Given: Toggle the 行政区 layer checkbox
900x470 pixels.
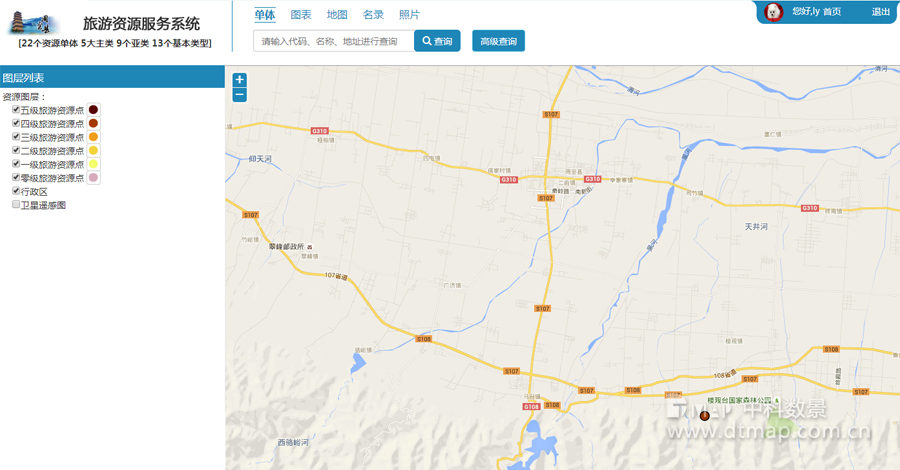Looking at the screenshot, I should click(16, 191).
